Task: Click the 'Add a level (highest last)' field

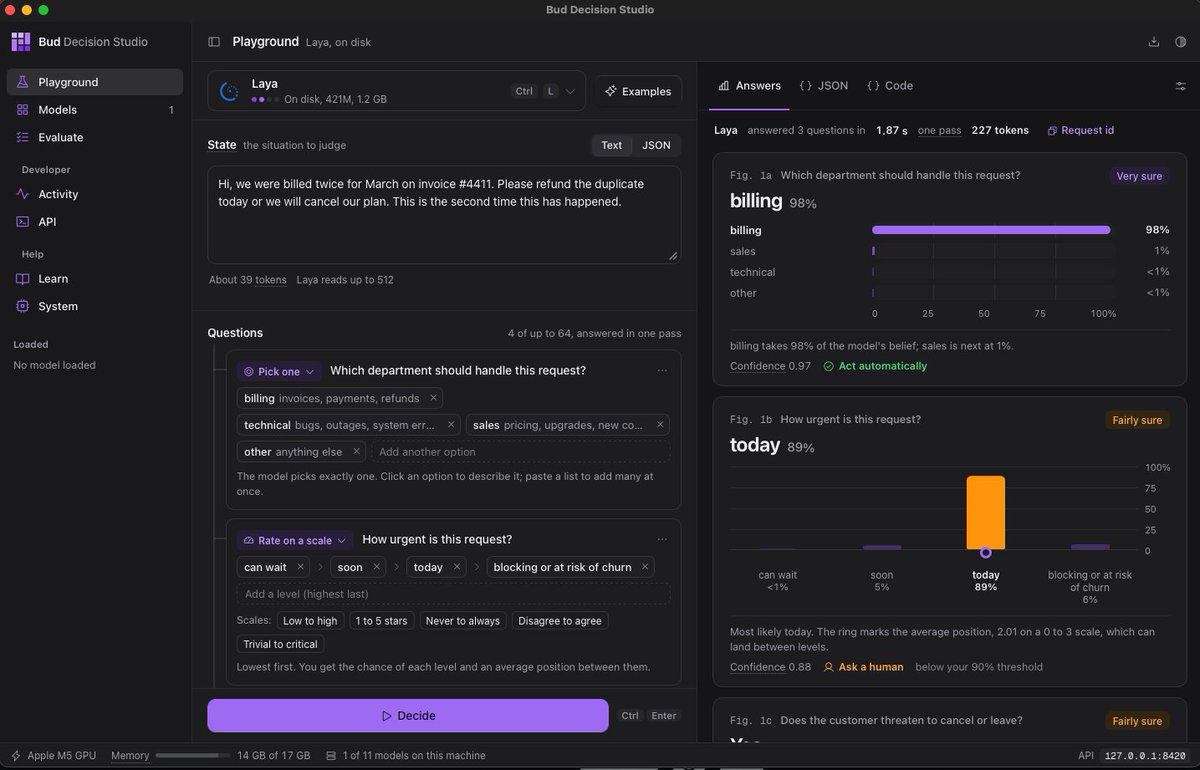Action: [453, 594]
